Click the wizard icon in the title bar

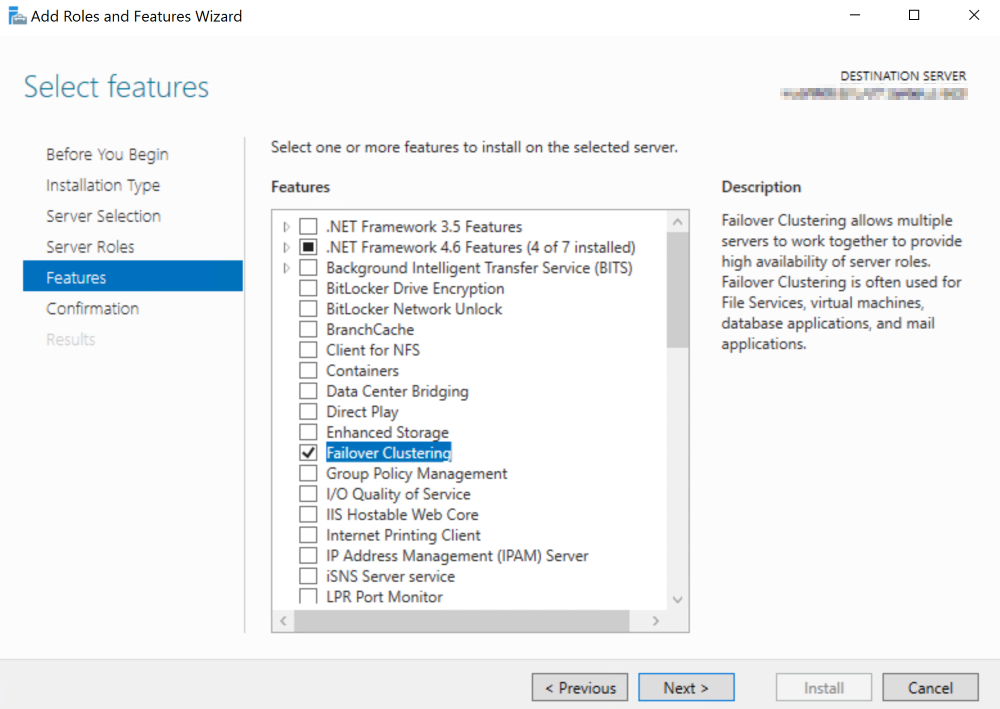coord(16,15)
